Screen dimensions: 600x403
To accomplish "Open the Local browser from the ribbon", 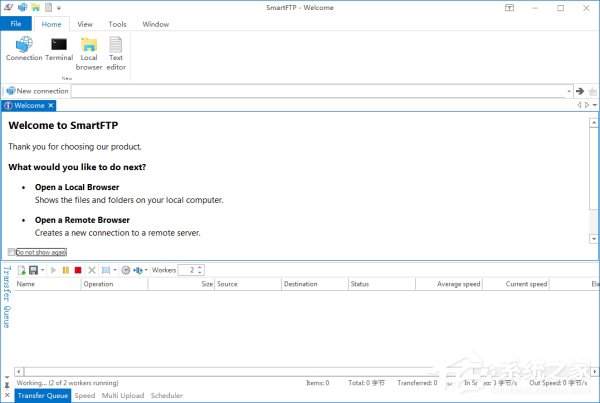I will coord(89,53).
